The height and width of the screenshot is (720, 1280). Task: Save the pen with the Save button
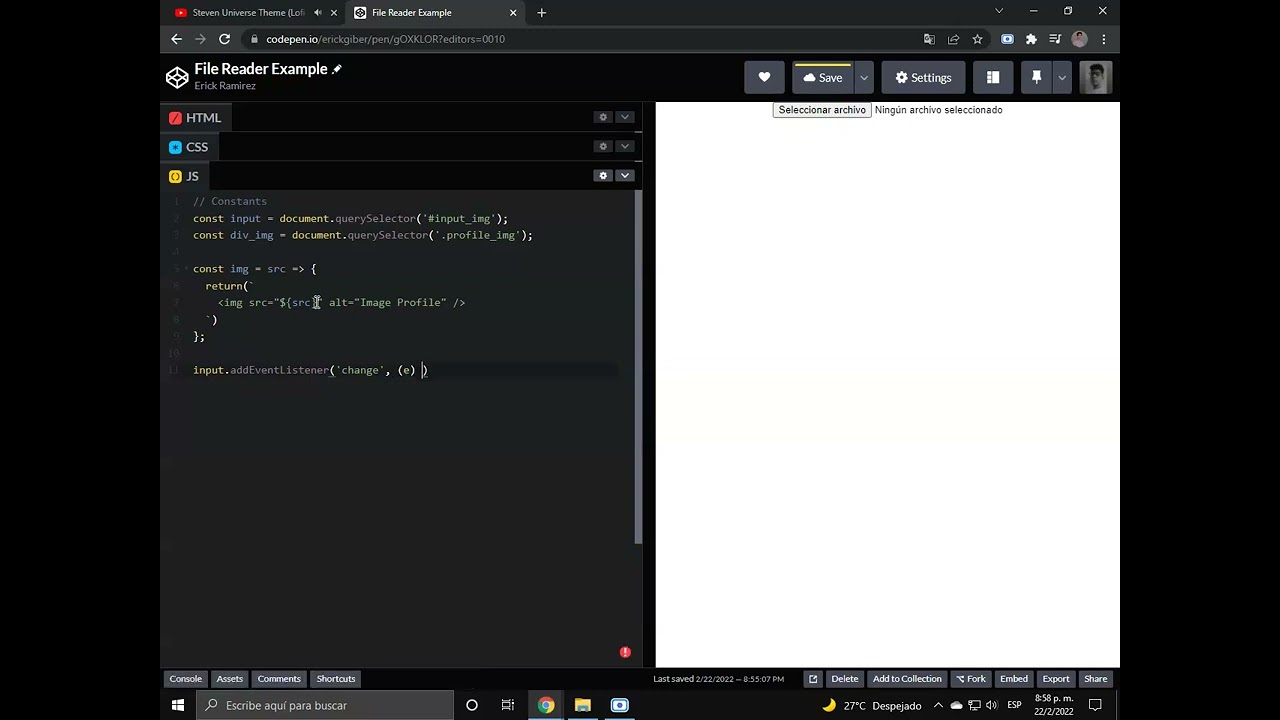tap(823, 77)
